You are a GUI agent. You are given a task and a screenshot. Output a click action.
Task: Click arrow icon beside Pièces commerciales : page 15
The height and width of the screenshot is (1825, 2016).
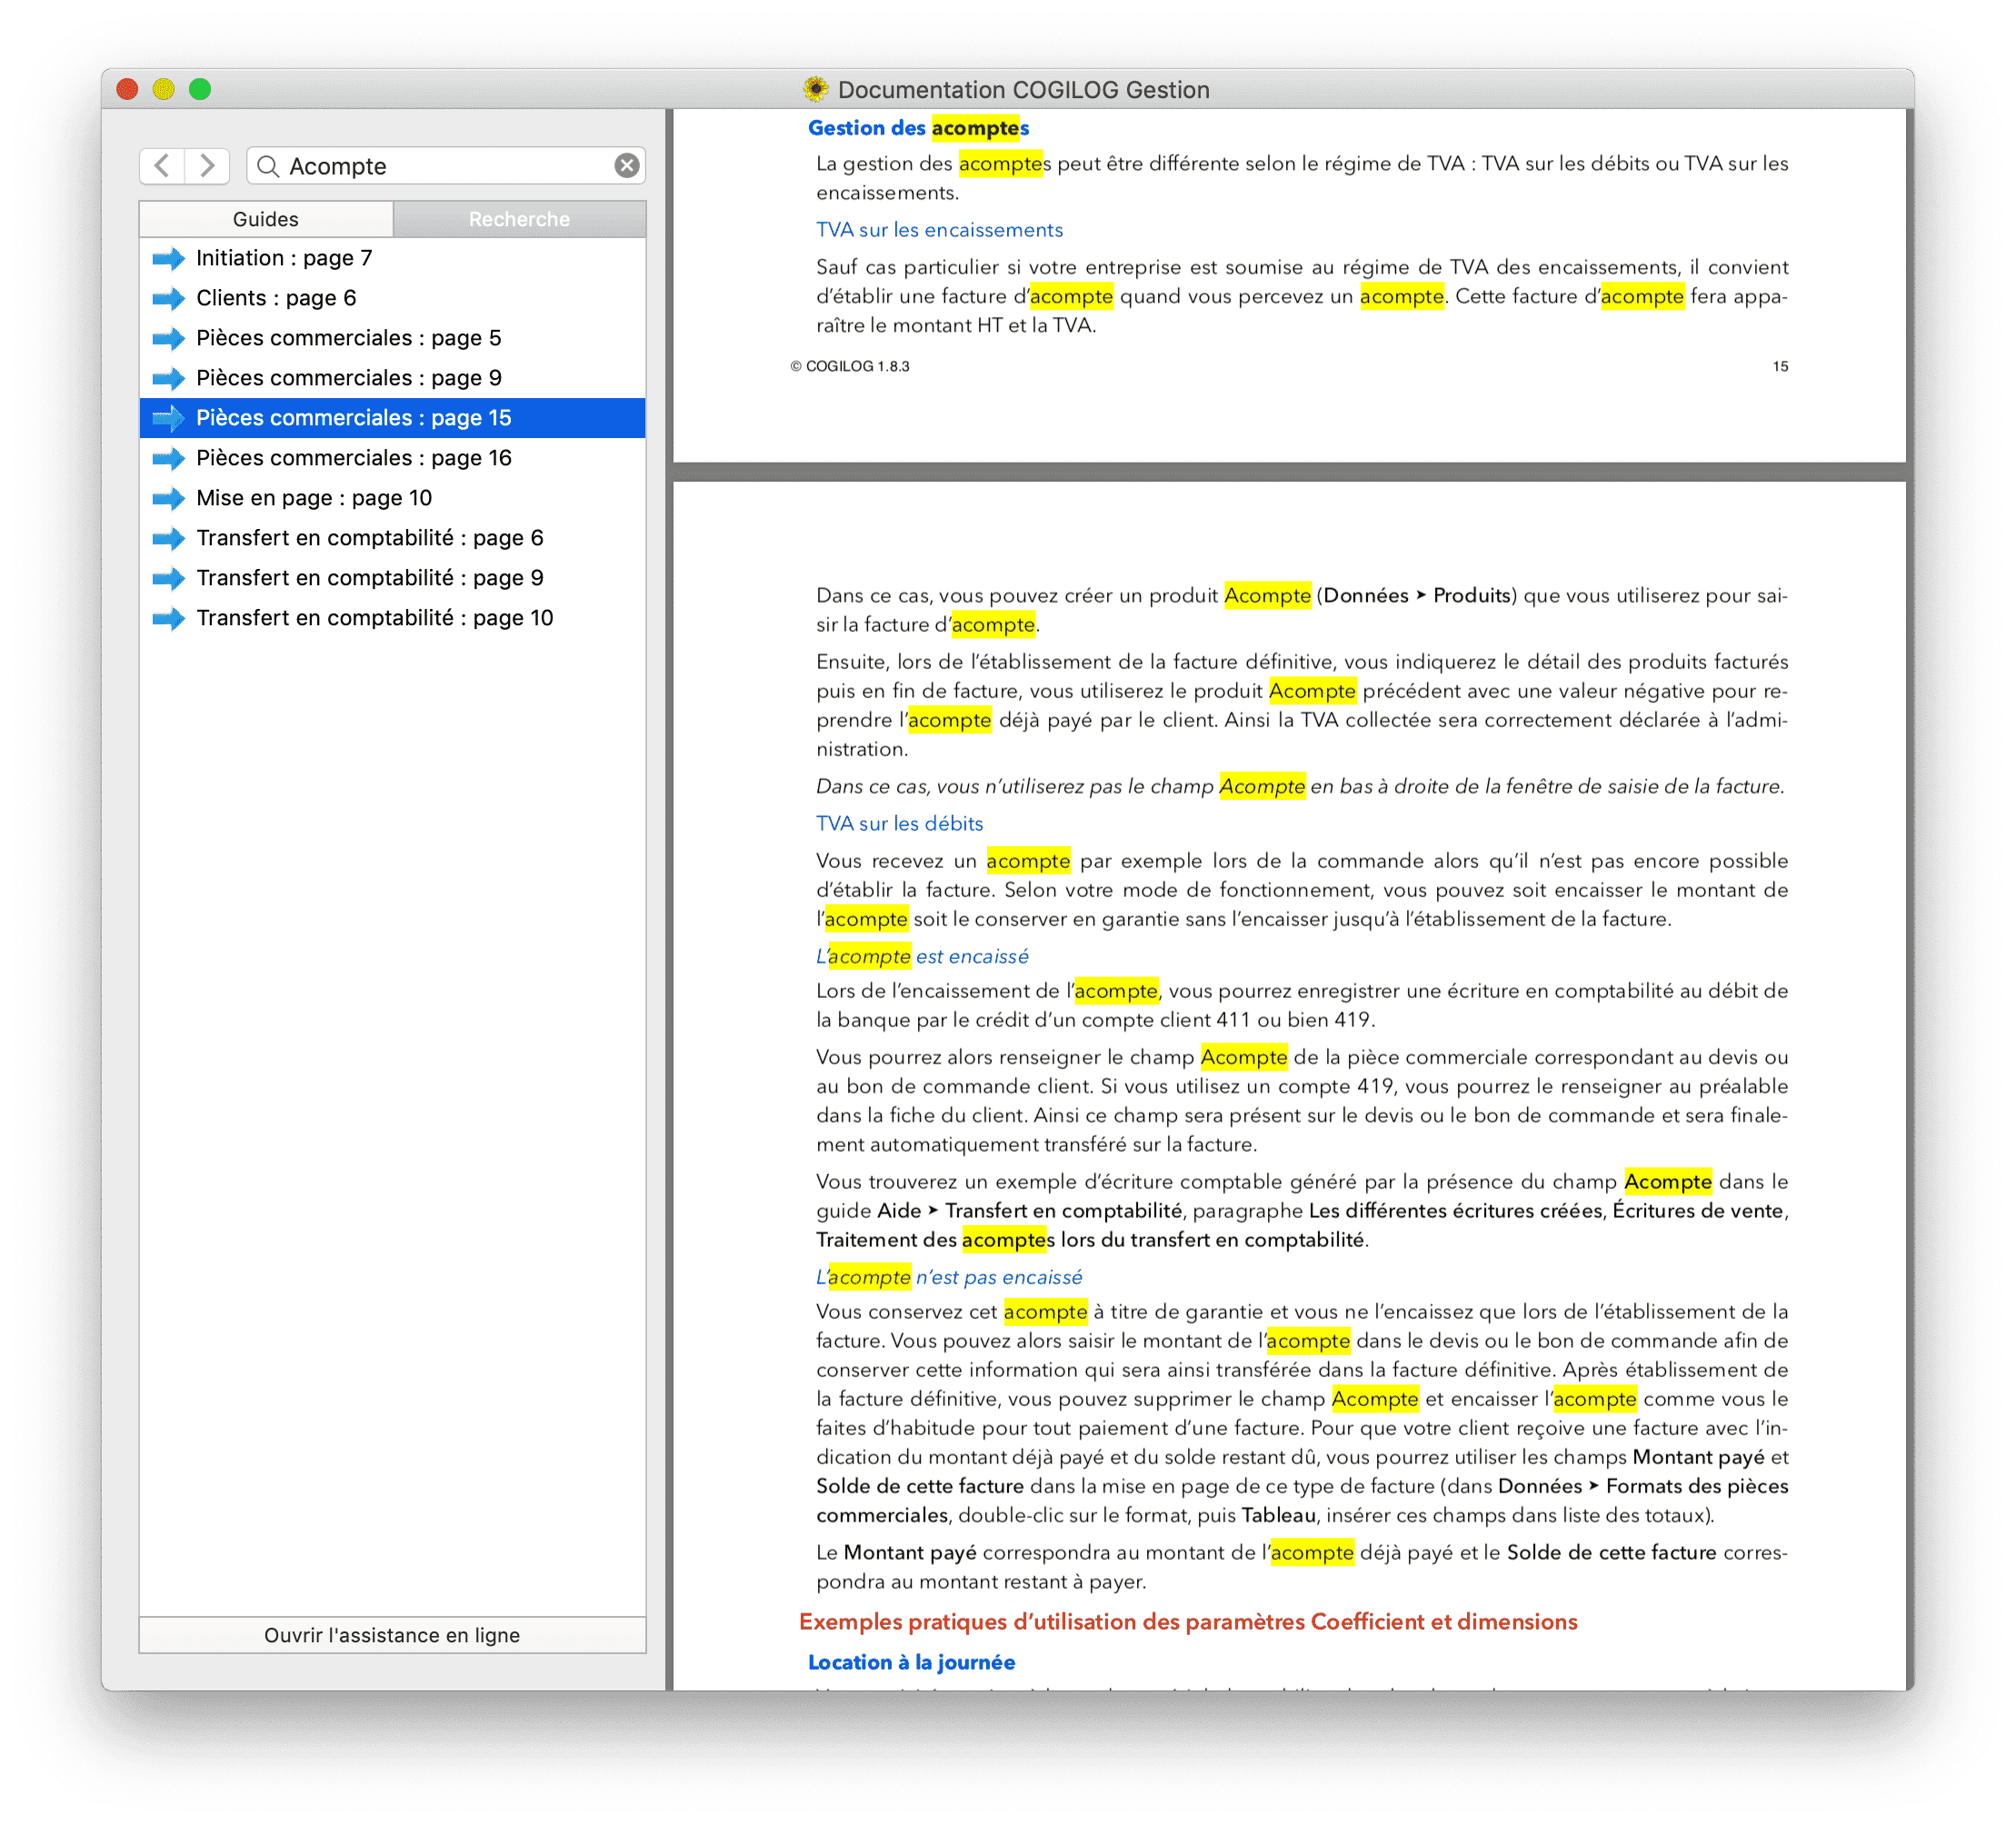click(169, 419)
